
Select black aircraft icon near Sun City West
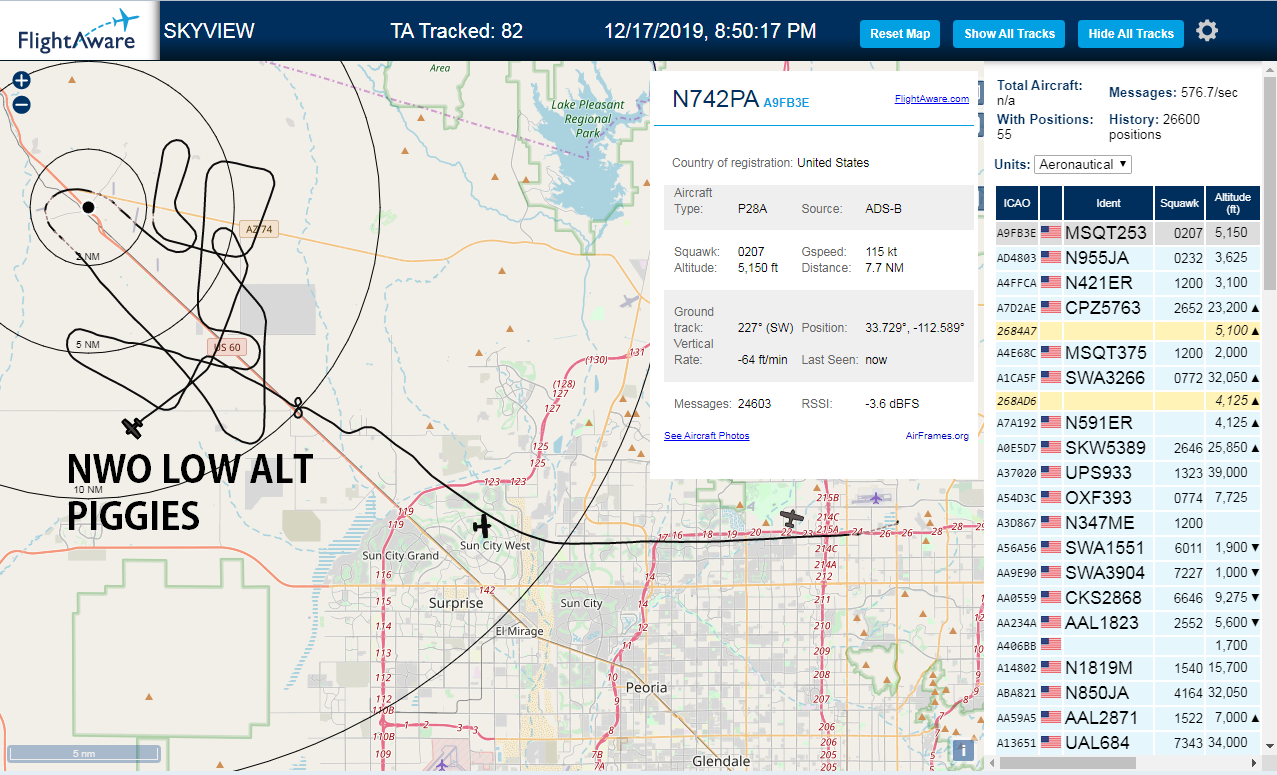click(x=483, y=525)
